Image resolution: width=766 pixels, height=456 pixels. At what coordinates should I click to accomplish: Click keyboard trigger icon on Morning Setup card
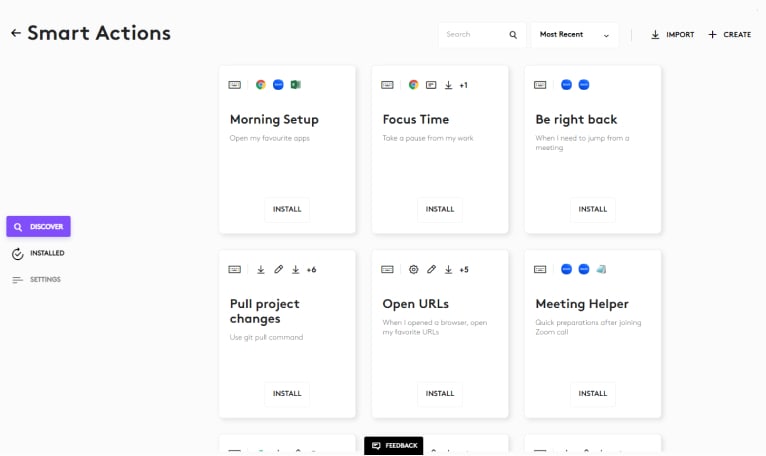pyautogui.click(x=234, y=85)
